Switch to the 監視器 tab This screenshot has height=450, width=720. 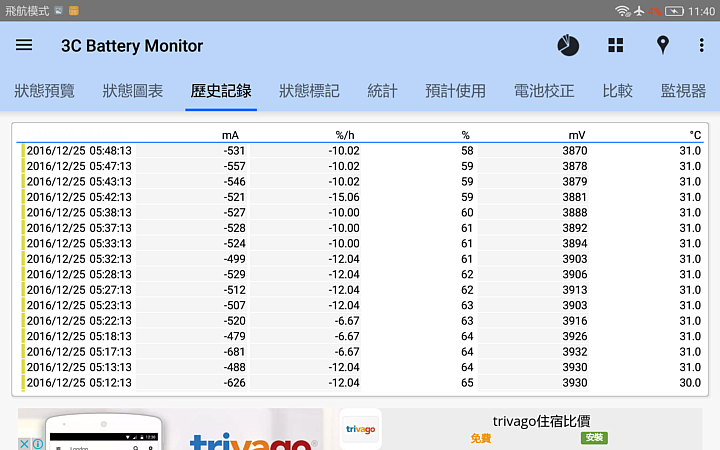click(x=683, y=90)
